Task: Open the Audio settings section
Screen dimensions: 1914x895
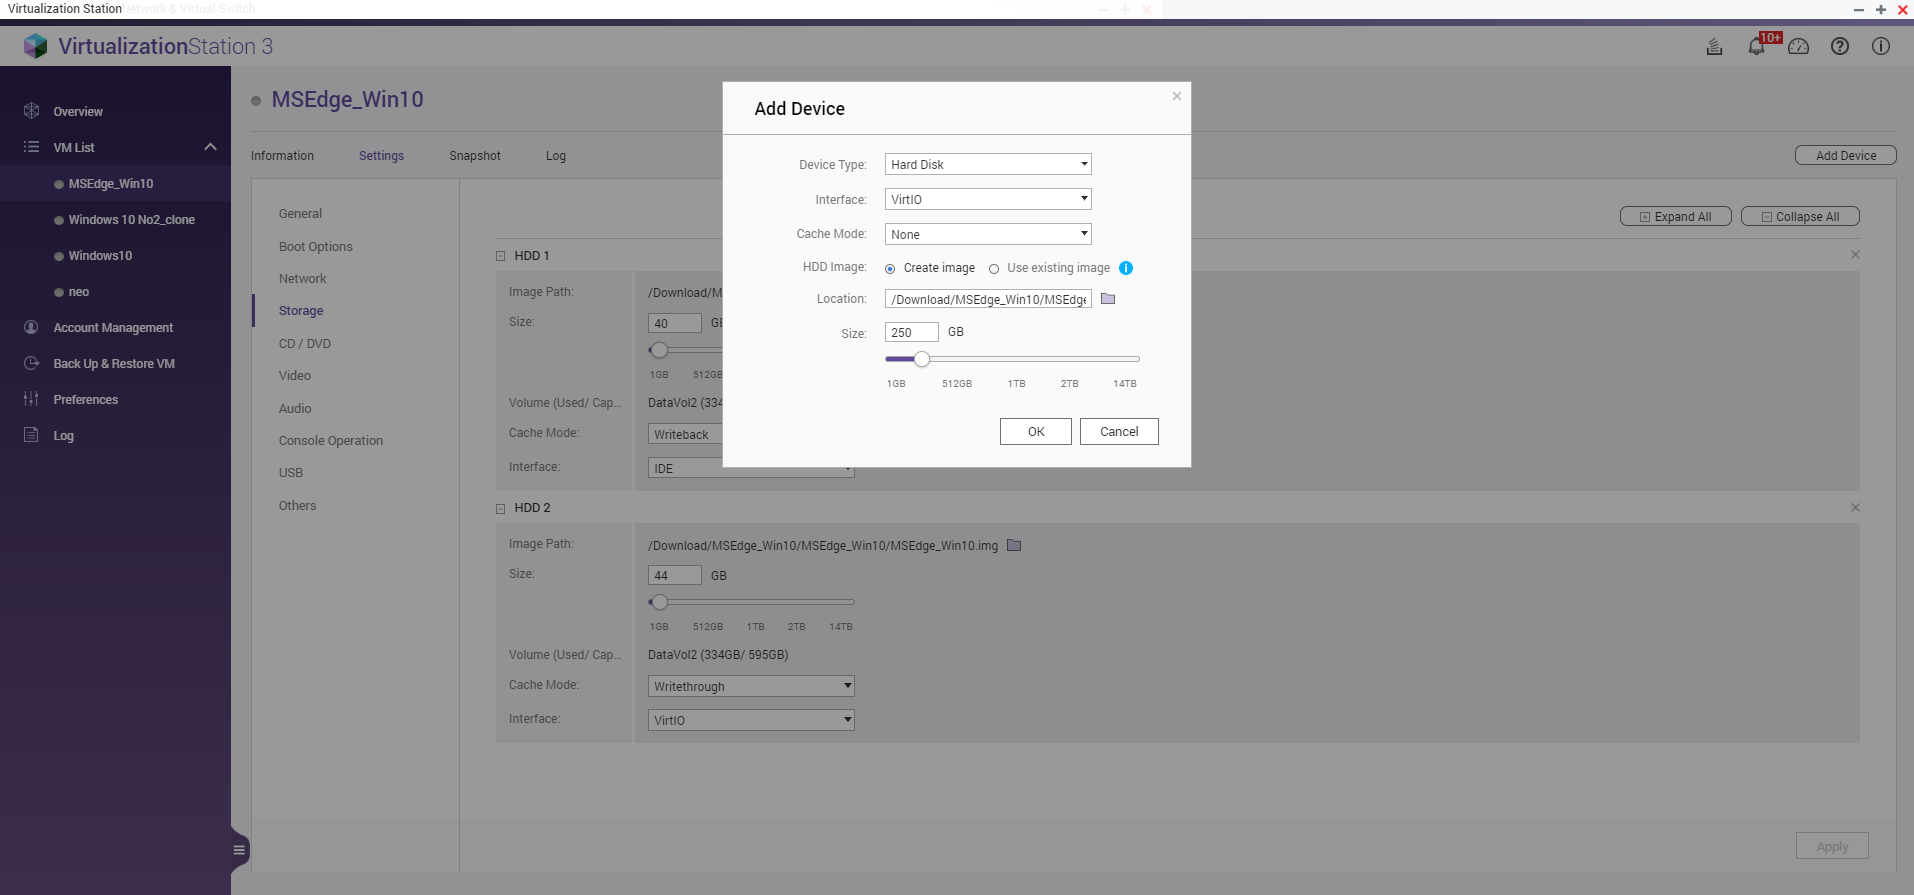Action: pyautogui.click(x=295, y=408)
